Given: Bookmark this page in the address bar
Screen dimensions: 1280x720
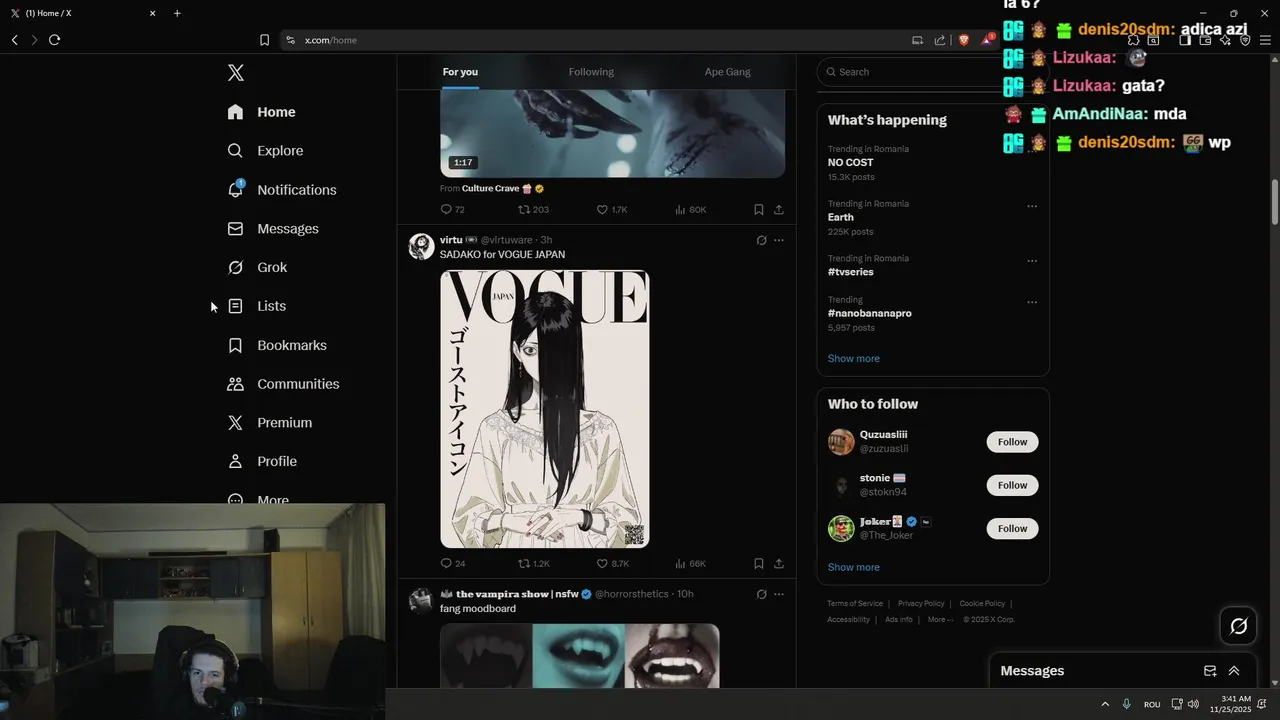Looking at the screenshot, I should (x=264, y=40).
